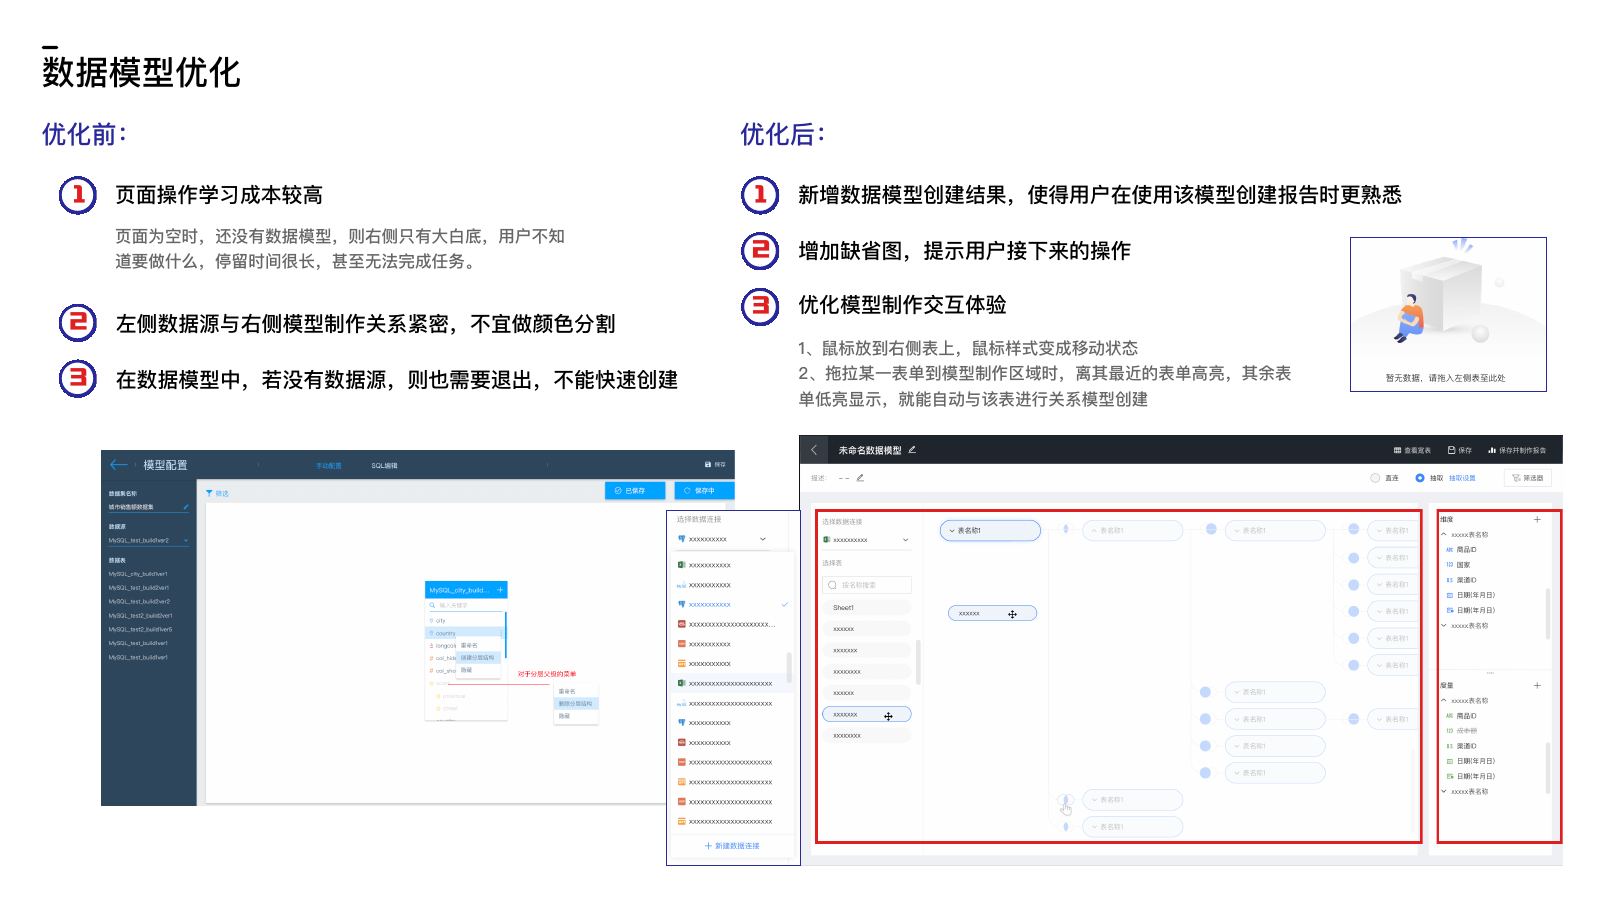Image resolution: width=1600 pixels, height=900 pixels.
Task: Select MySQL_city_buildver1 in the left table list
Action: click(138, 574)
